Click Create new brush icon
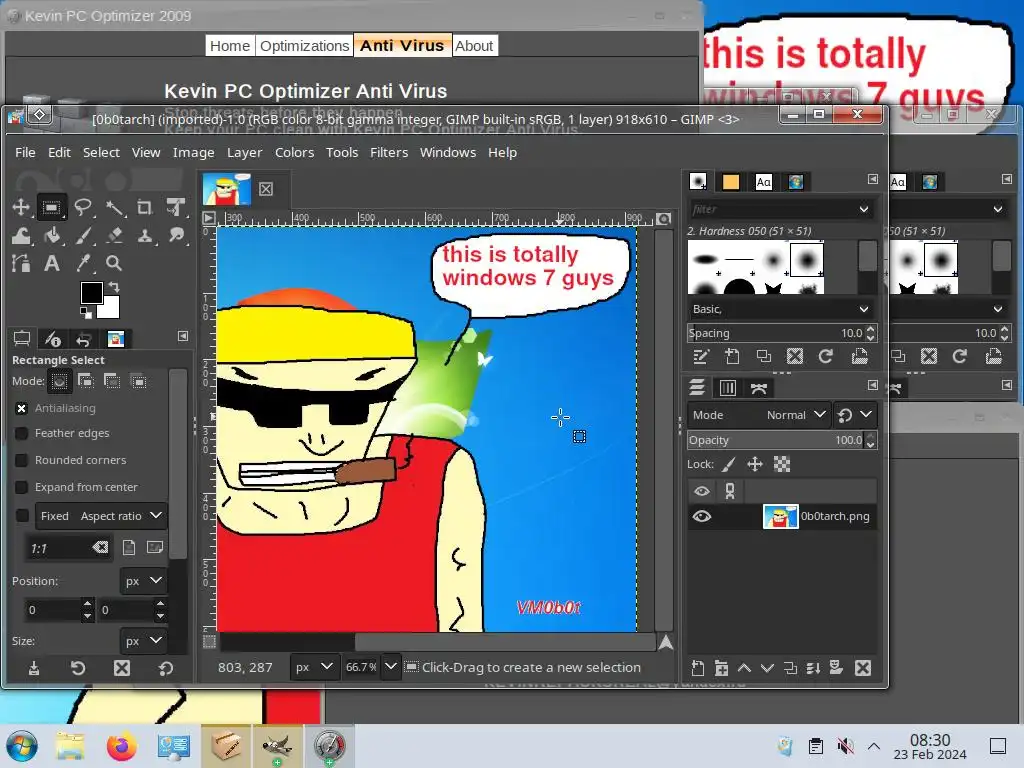This screenshot has height=768, width=1024. (732, 357)
